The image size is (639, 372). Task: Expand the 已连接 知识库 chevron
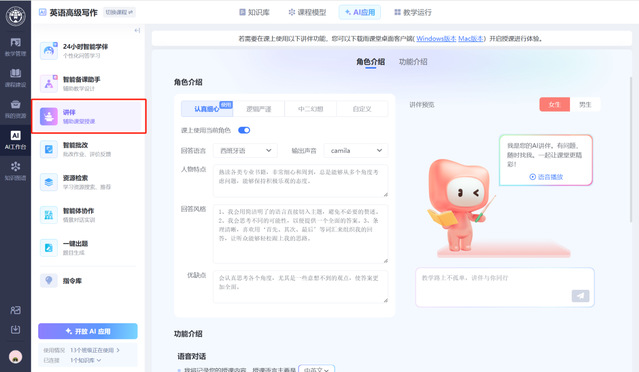99,360
